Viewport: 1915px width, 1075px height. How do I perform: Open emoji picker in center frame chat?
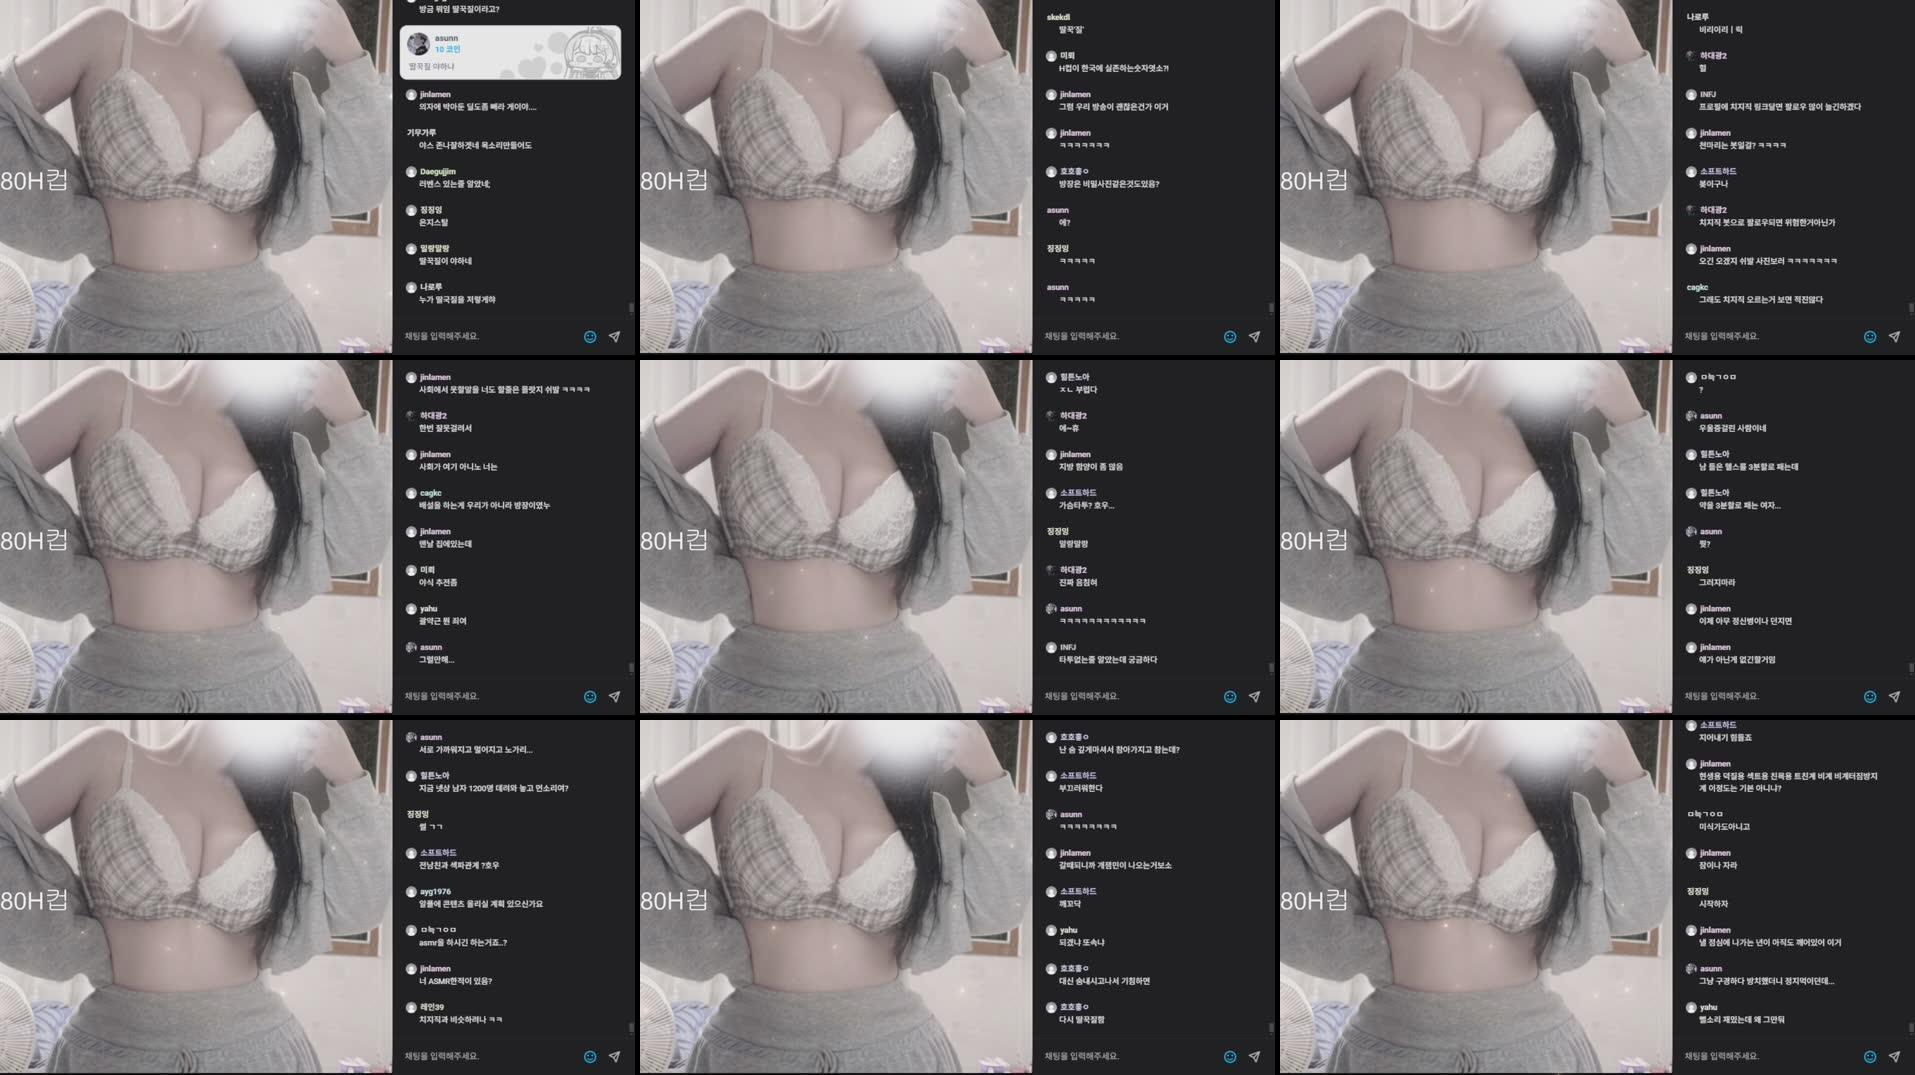[1230, 697]
